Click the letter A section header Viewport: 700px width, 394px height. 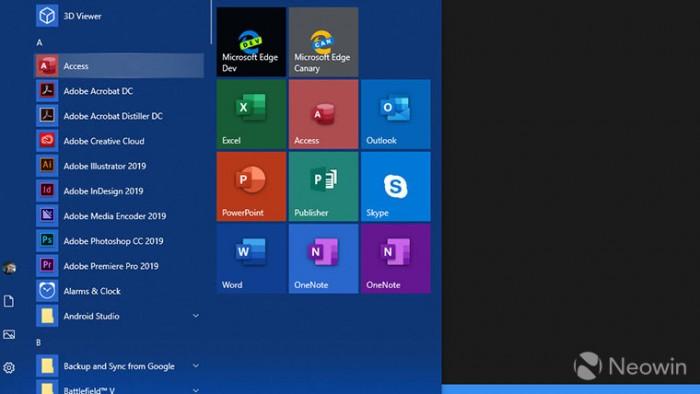click(39, 42)
